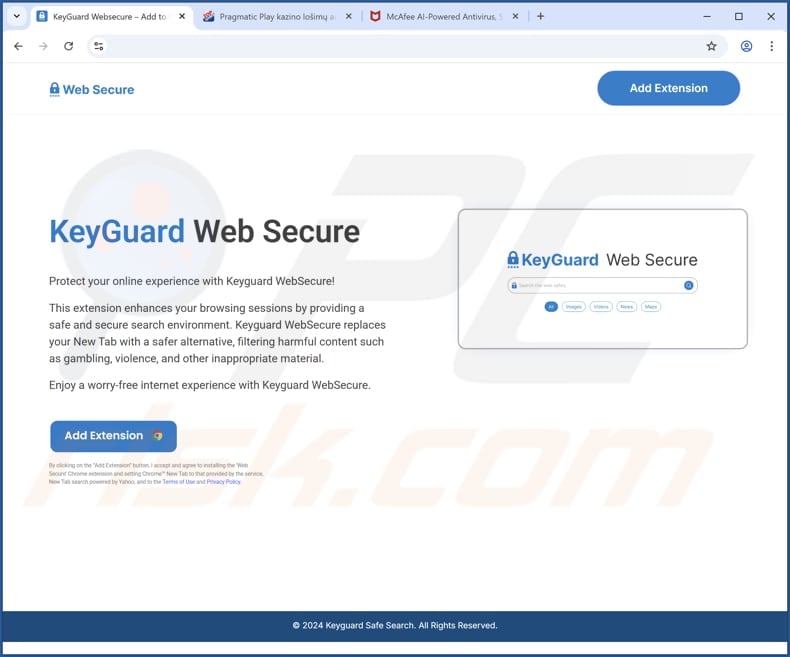Close the KeyGuard Websecure tab

pyautogui.click(x=182, y=17)
